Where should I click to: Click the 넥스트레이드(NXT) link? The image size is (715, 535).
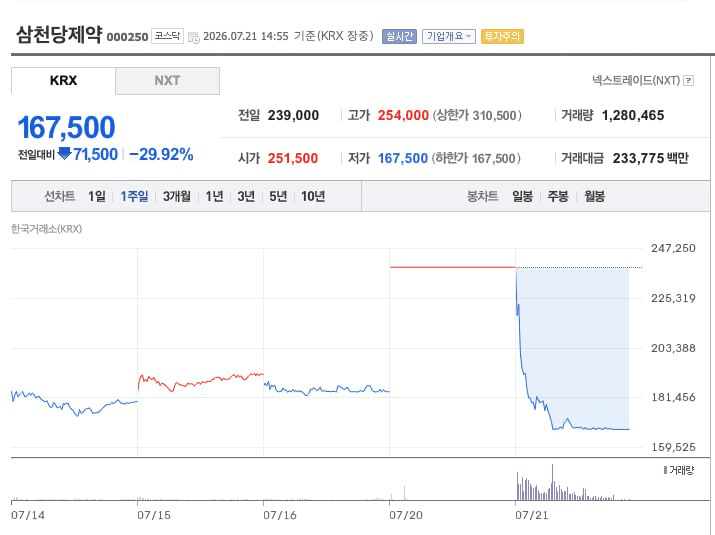[x=636, y=81]
